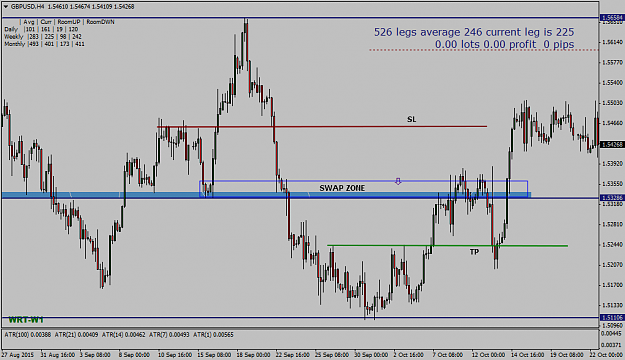Click the 1.52810 price axis label
The width and height of the screenshot is (625, 360).
point(612,224)
